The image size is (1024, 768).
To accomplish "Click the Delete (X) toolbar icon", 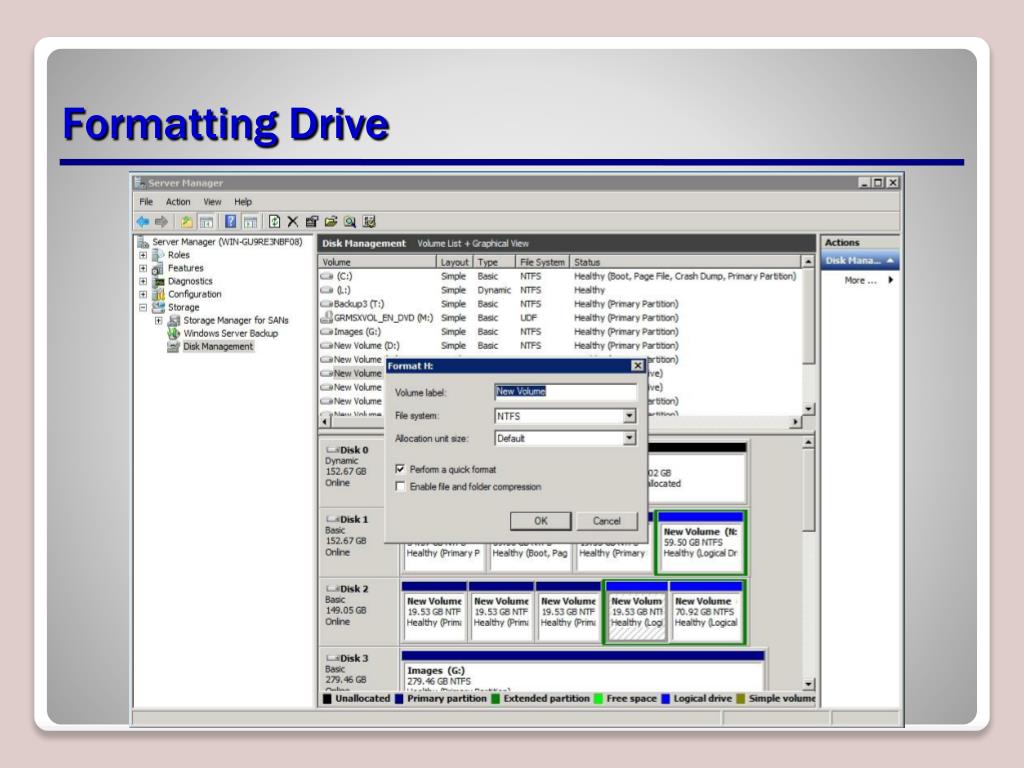I will coord(293,222).
